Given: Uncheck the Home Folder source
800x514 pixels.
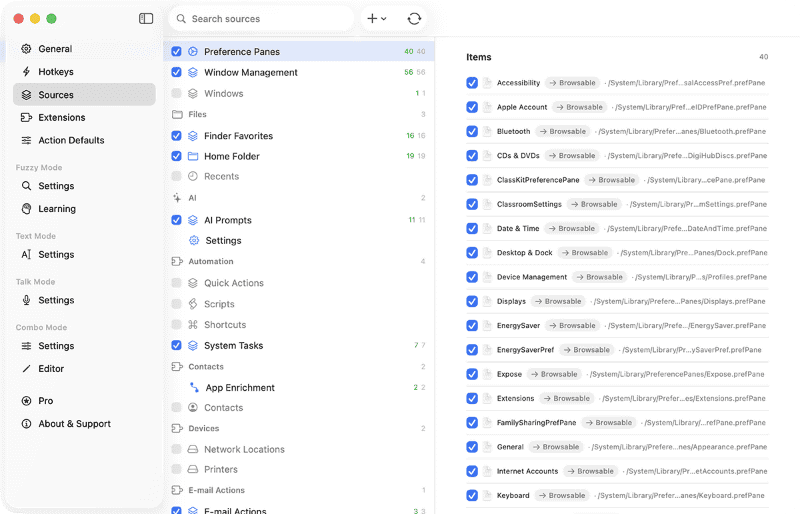Looking at the screenshot, I should pos(177,156).
